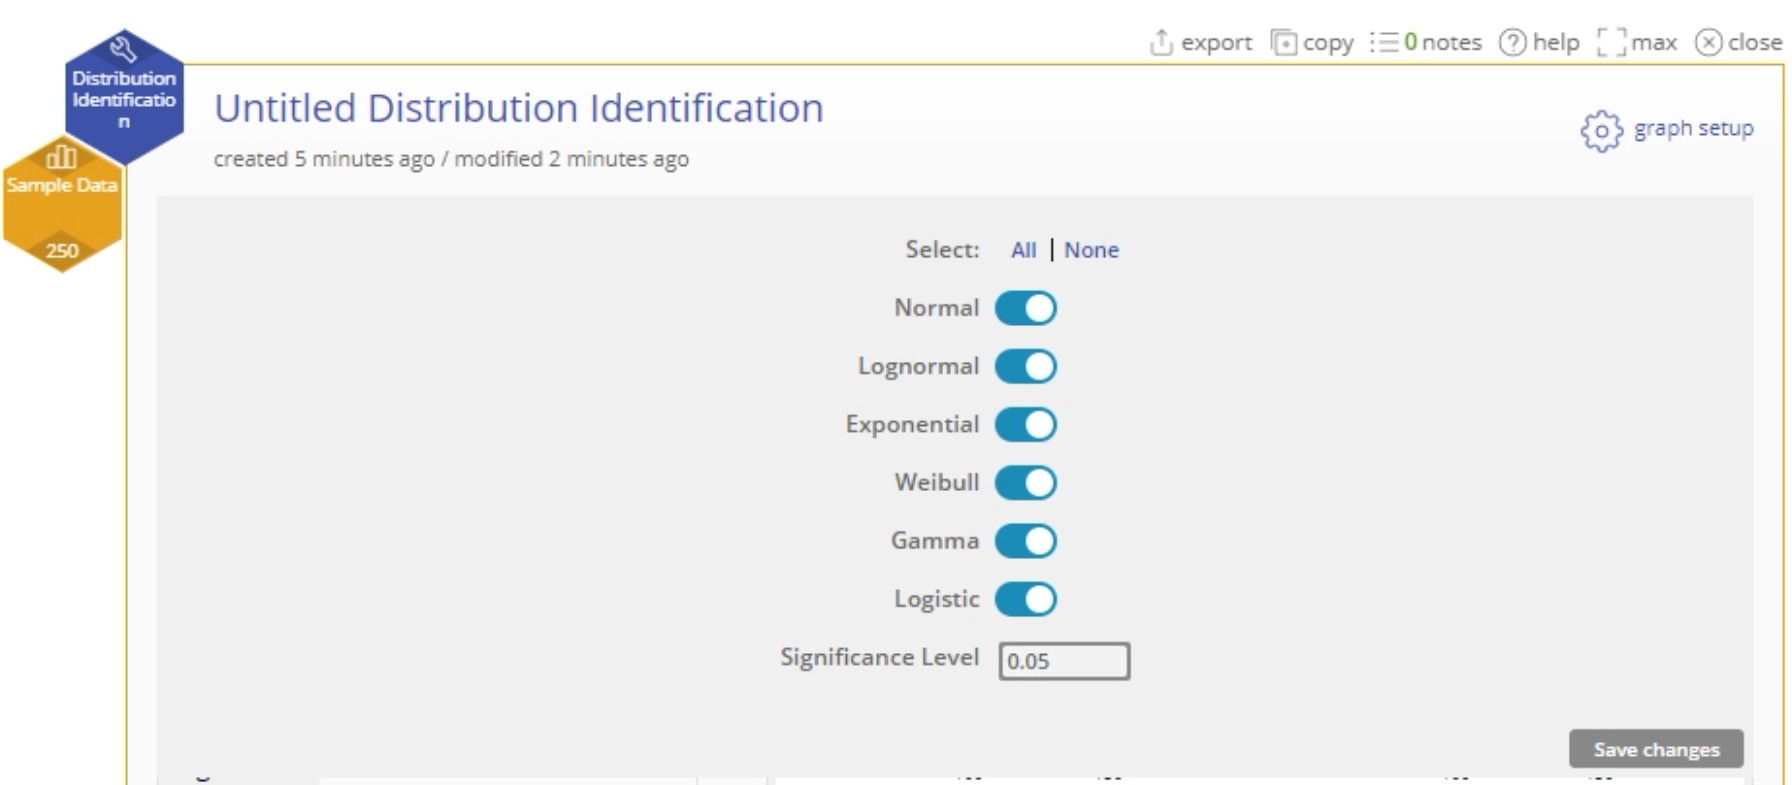Select All distributions link
This screenshot has height=785, width=1792.
[x=1023, y=250]
